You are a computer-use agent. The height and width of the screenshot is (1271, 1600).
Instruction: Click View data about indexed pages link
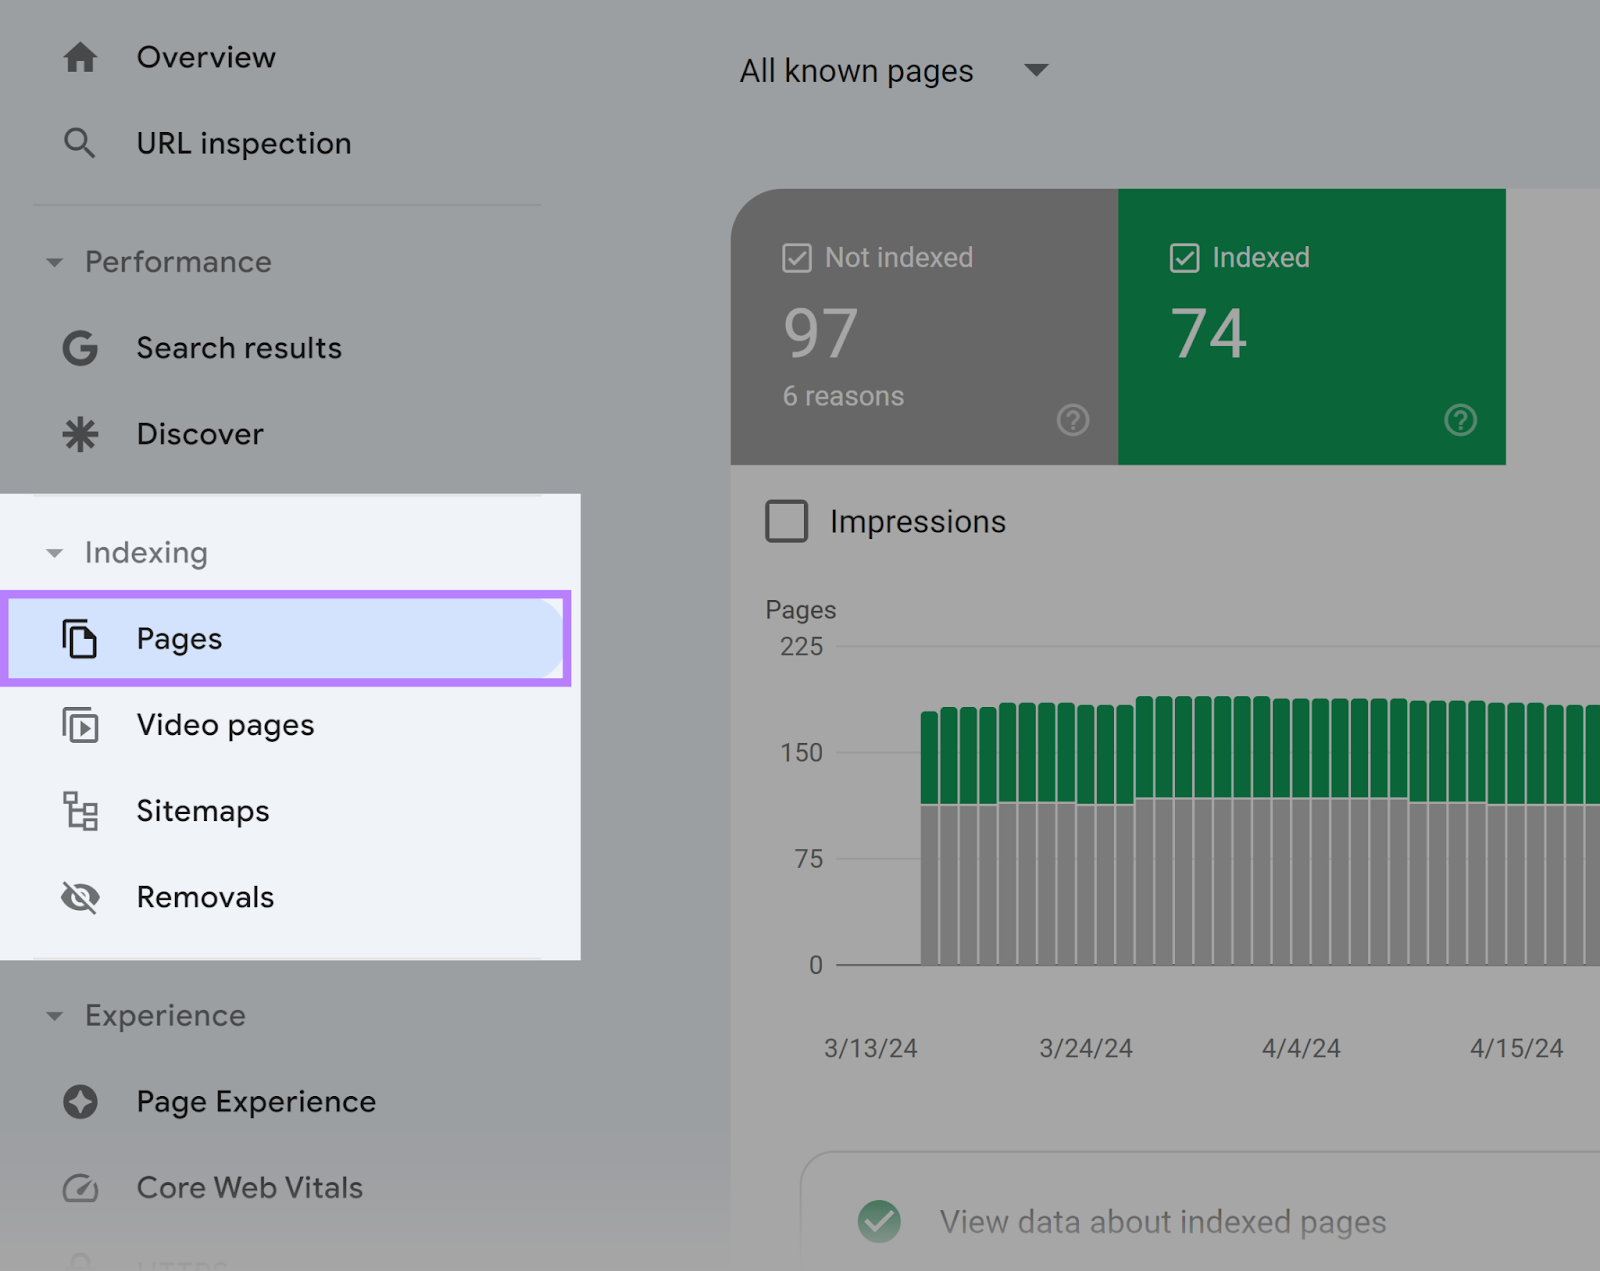coord(1163,1221)
